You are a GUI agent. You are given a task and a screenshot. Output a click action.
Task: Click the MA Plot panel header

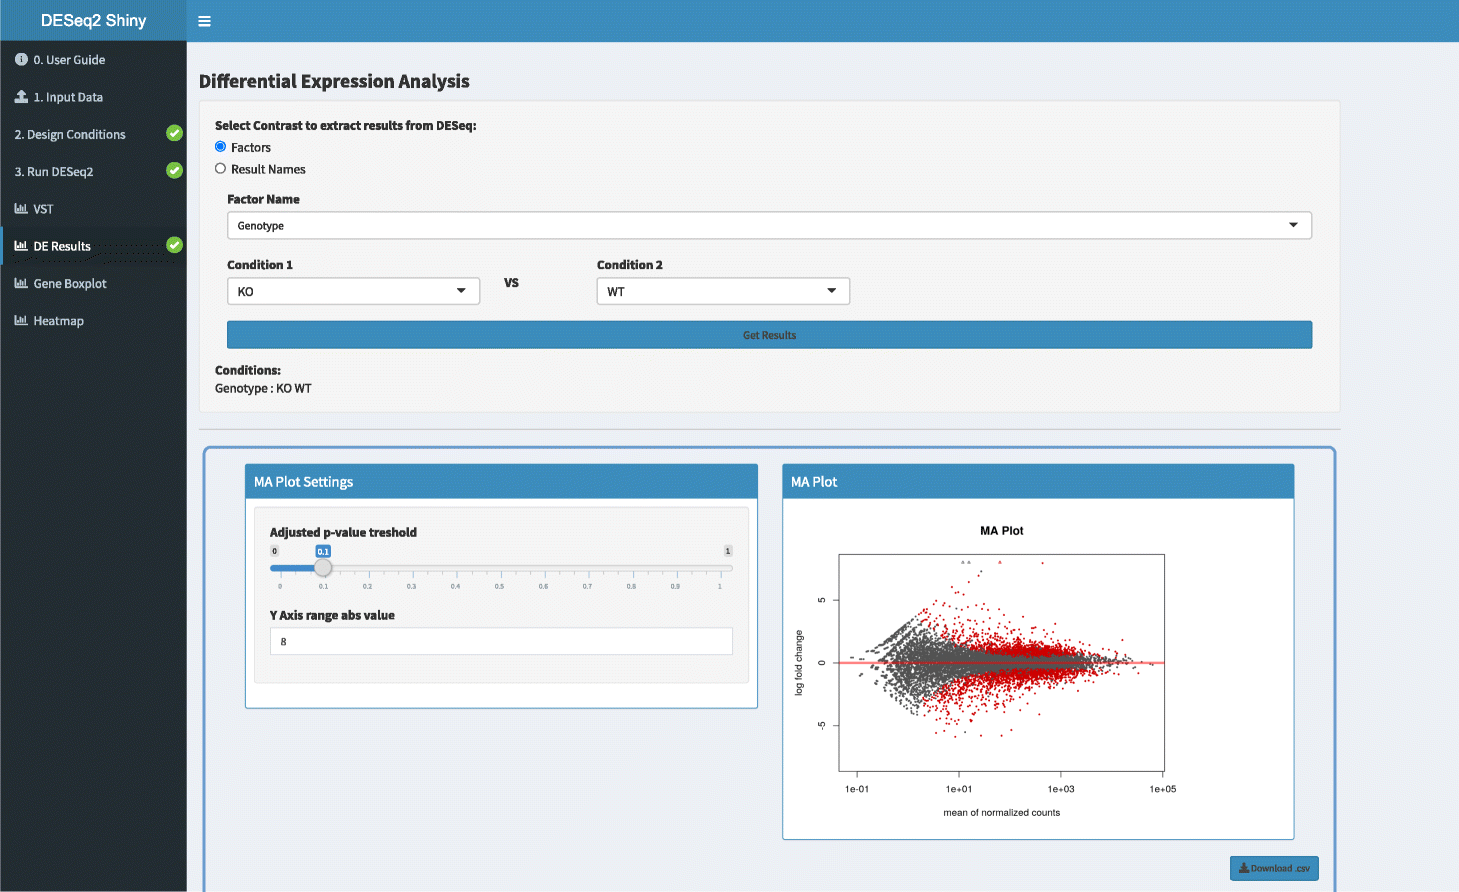(1038, 481)
